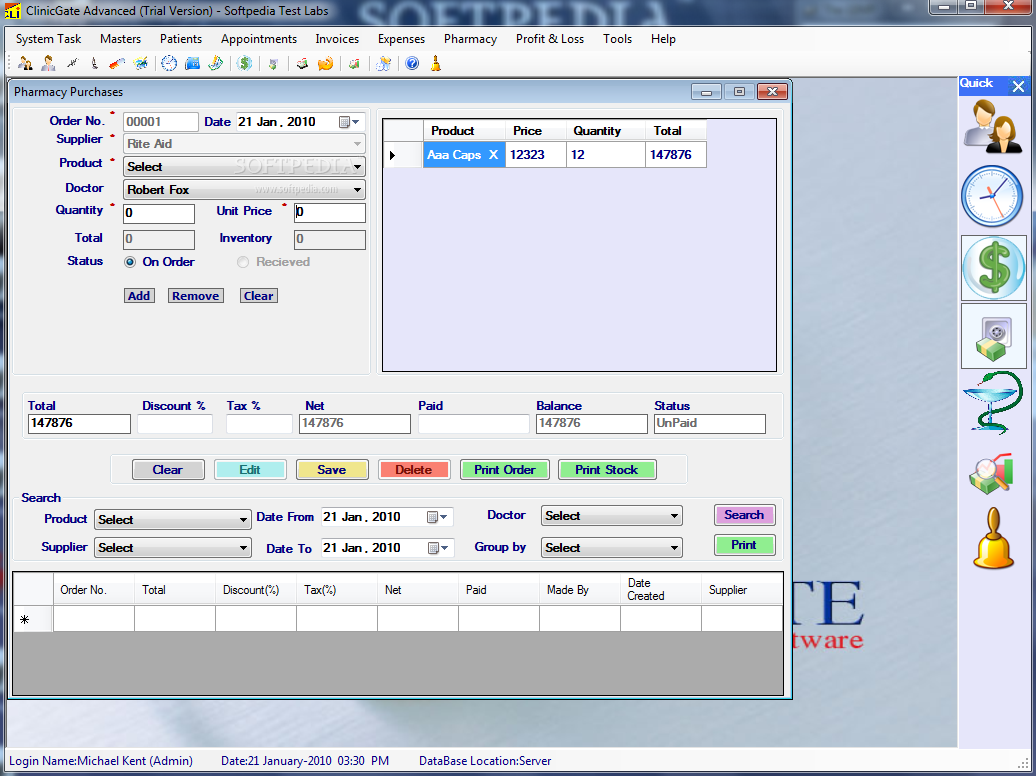Click the blue user tools toolbar icon
1036x776 pixels.
click(383, 63)
